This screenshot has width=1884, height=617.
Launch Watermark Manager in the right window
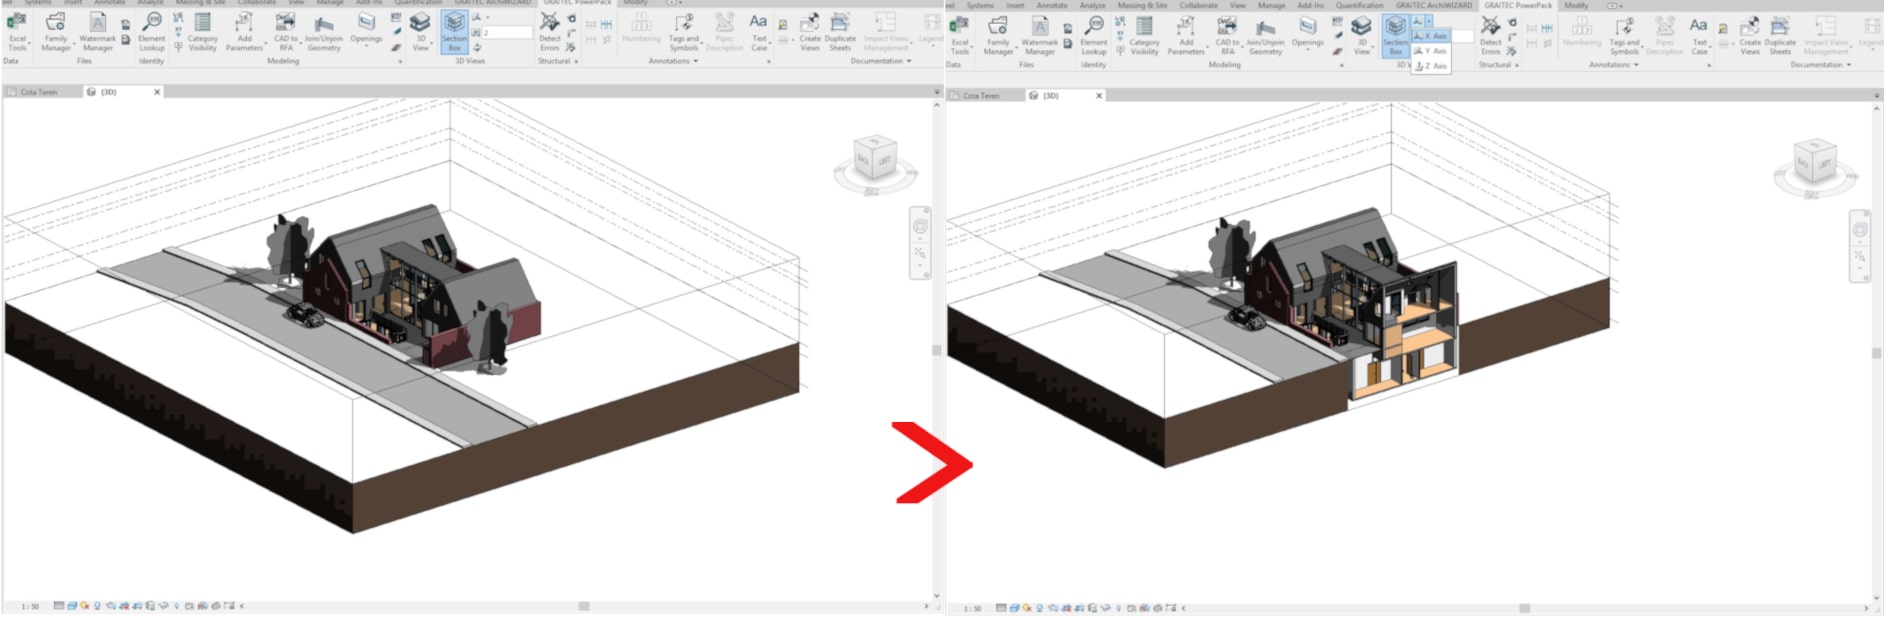coord(1040,34)
